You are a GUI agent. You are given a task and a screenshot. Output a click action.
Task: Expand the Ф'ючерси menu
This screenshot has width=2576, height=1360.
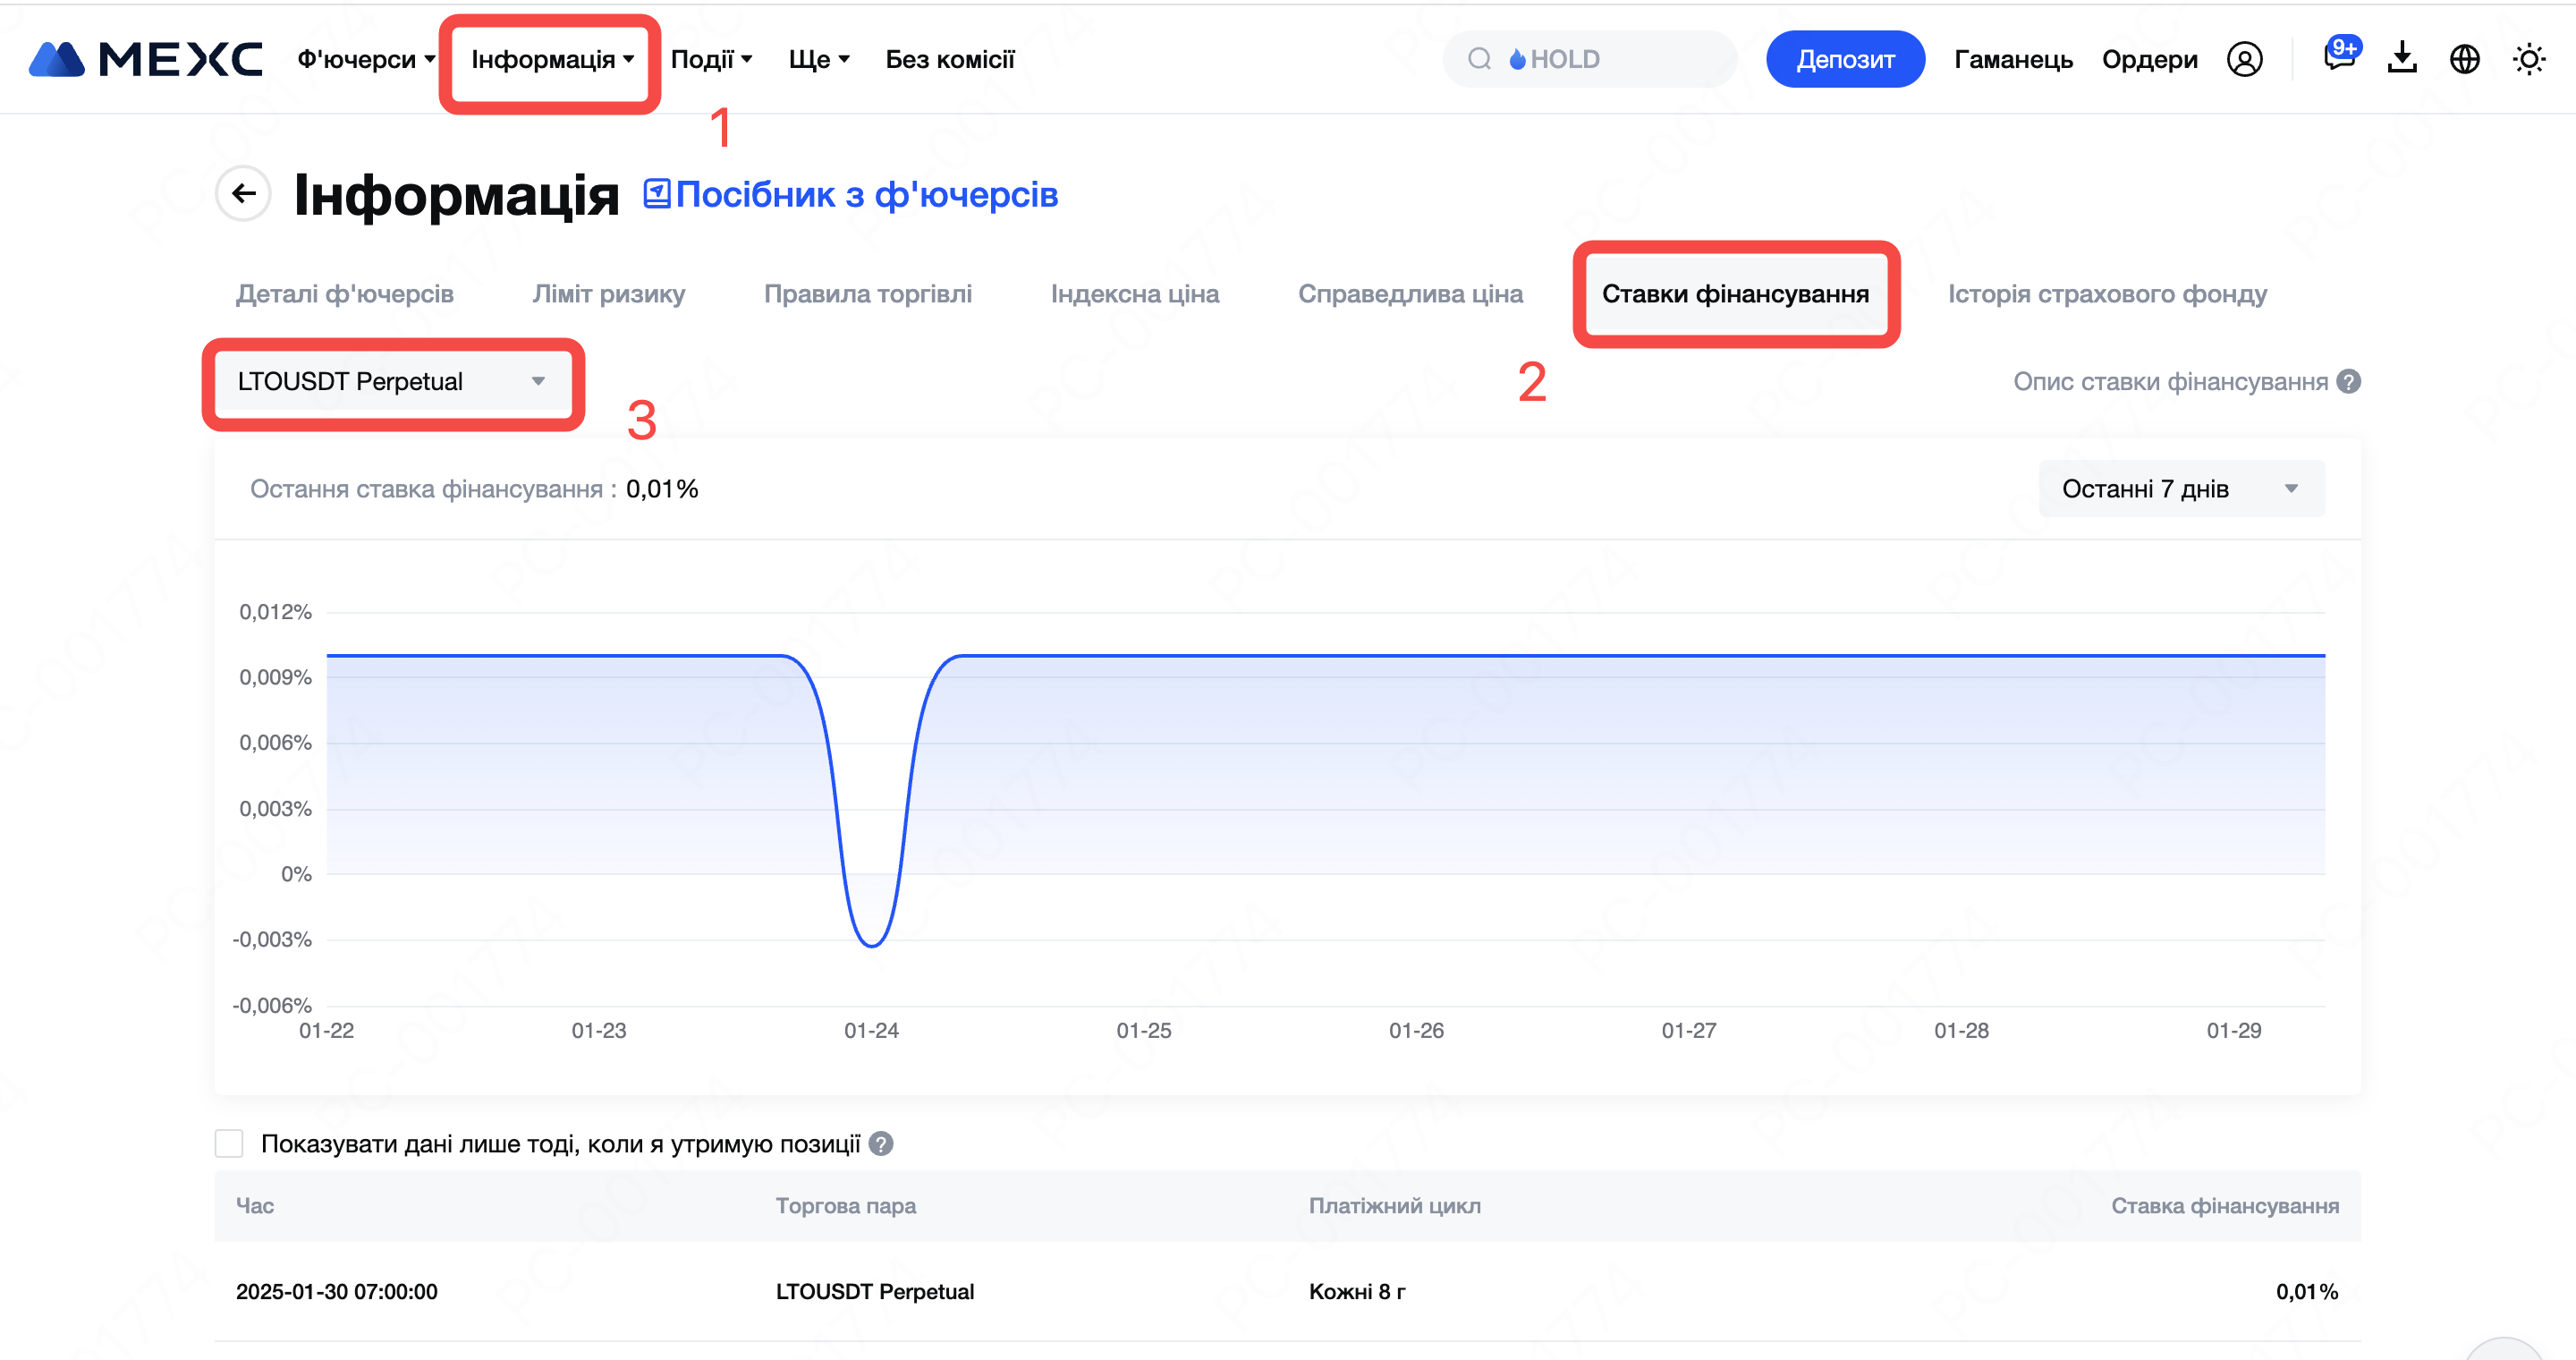(x=365, y=59)
